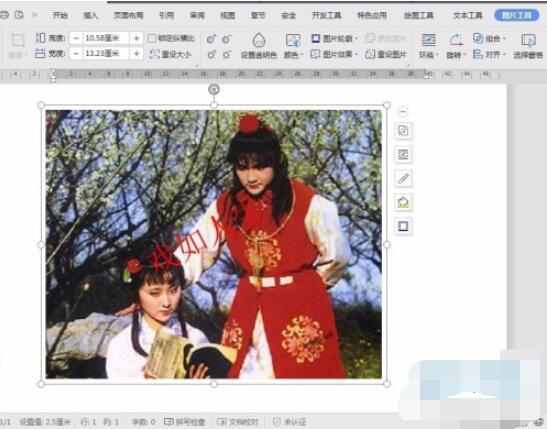547x429 pixels.
Task: Click the word count 字数: 0
Action: pos(143,422)
